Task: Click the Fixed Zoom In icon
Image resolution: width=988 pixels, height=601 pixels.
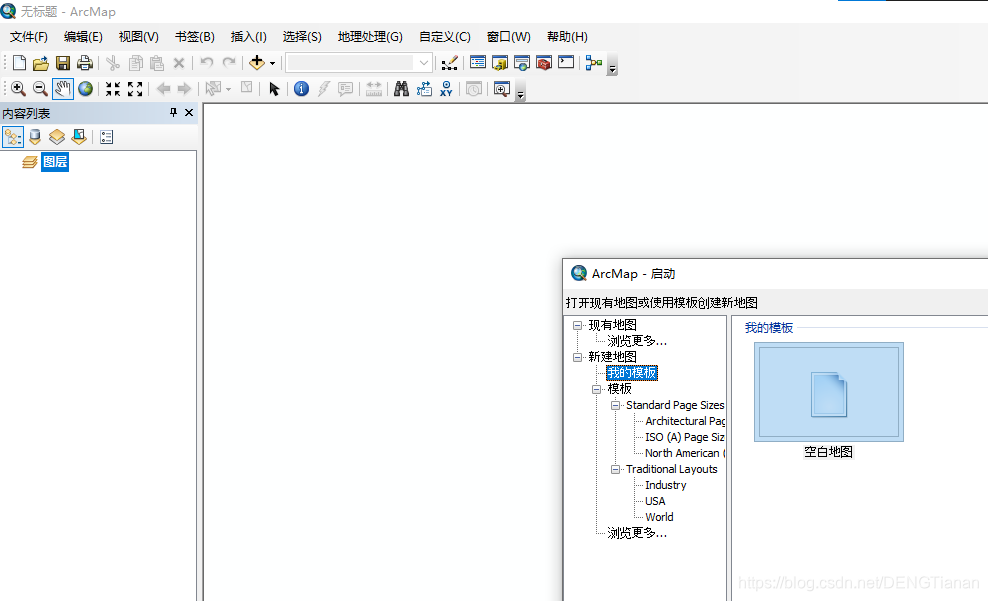Action: pyautogui.click(x=113, y=89)
